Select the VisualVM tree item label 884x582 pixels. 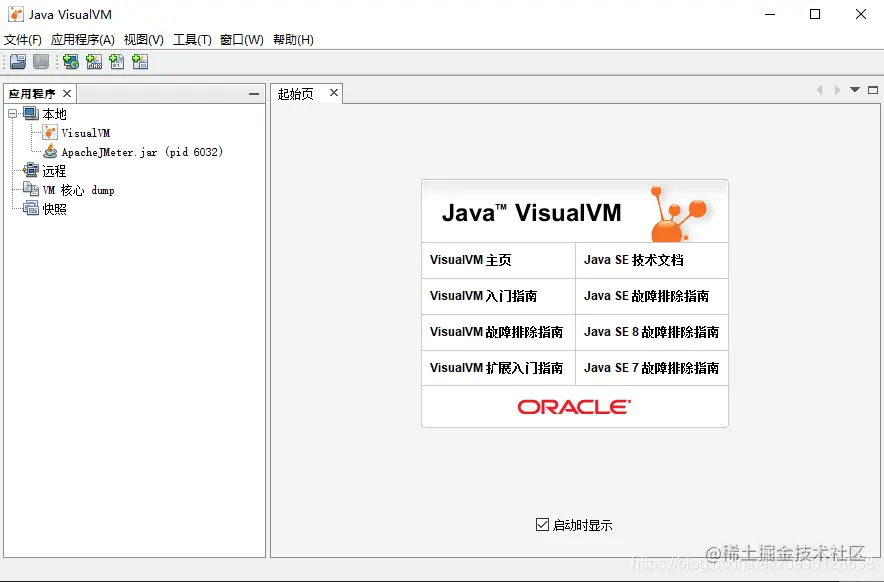86,133
